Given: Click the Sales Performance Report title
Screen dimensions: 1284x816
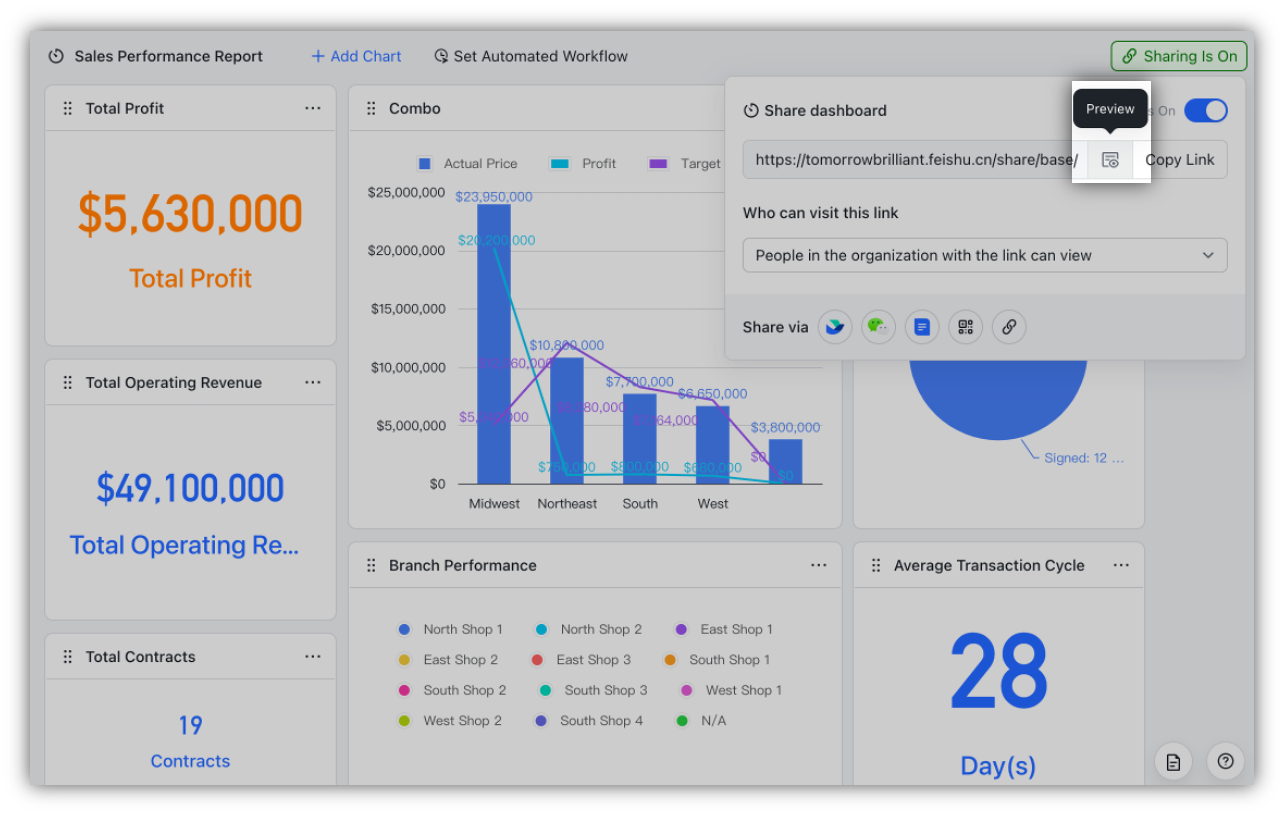Looking at the screenshot, I should click(168, 56).
